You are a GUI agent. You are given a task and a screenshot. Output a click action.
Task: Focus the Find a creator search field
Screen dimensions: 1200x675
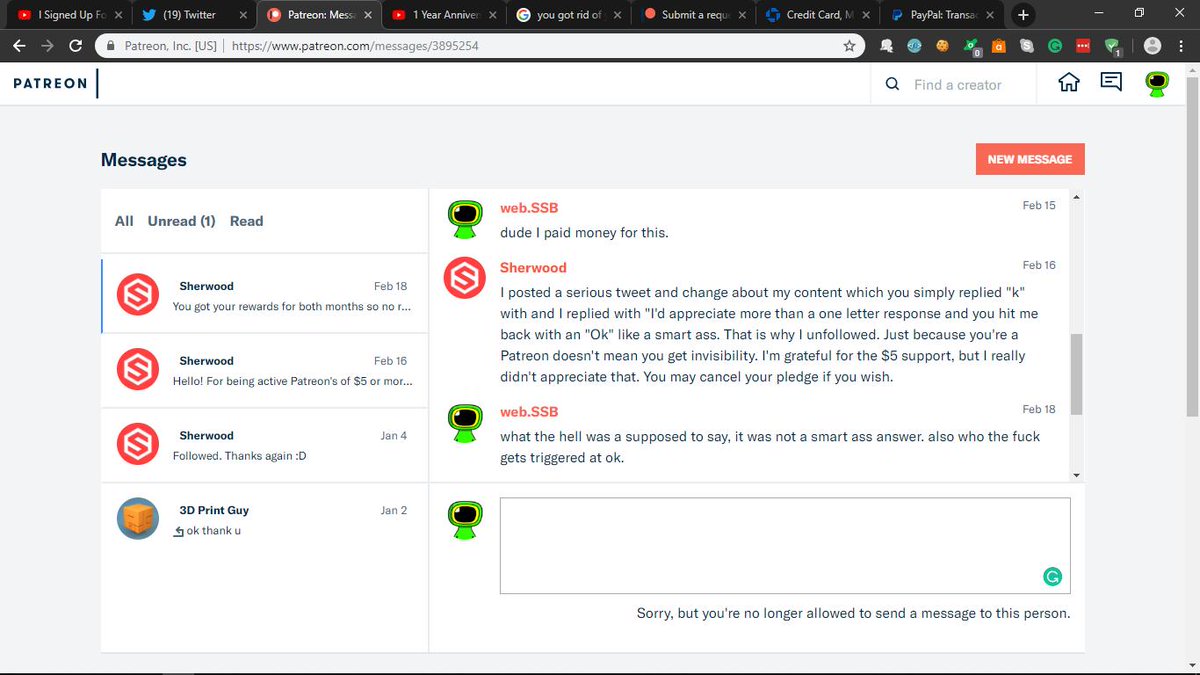[x=957, y=85]
